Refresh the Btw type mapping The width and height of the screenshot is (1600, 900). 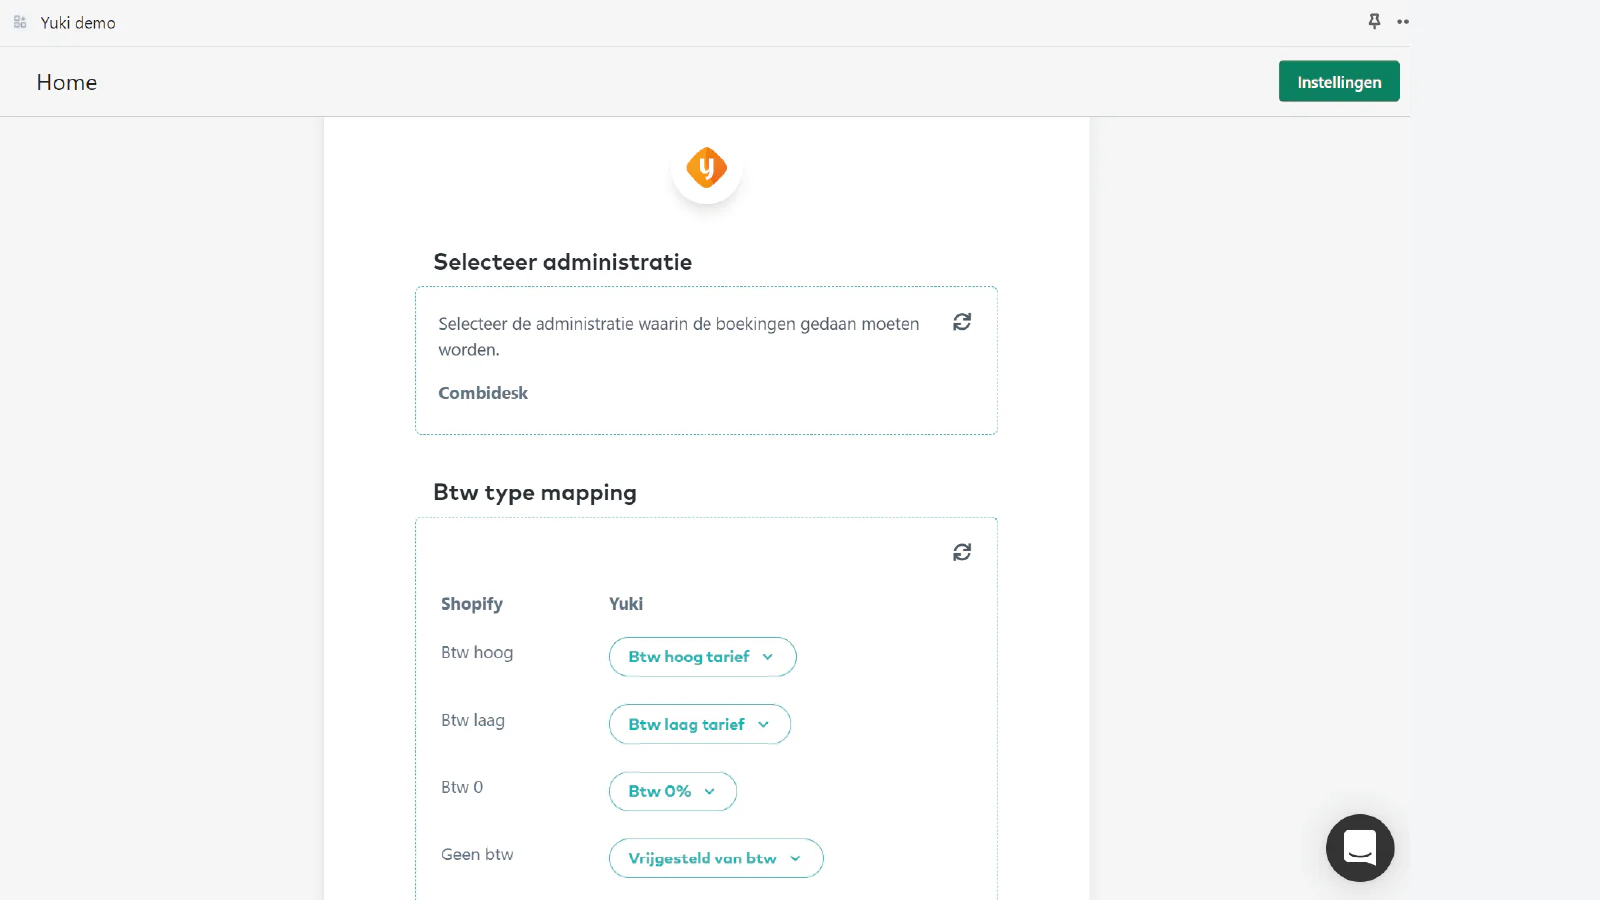coord(962,552)
